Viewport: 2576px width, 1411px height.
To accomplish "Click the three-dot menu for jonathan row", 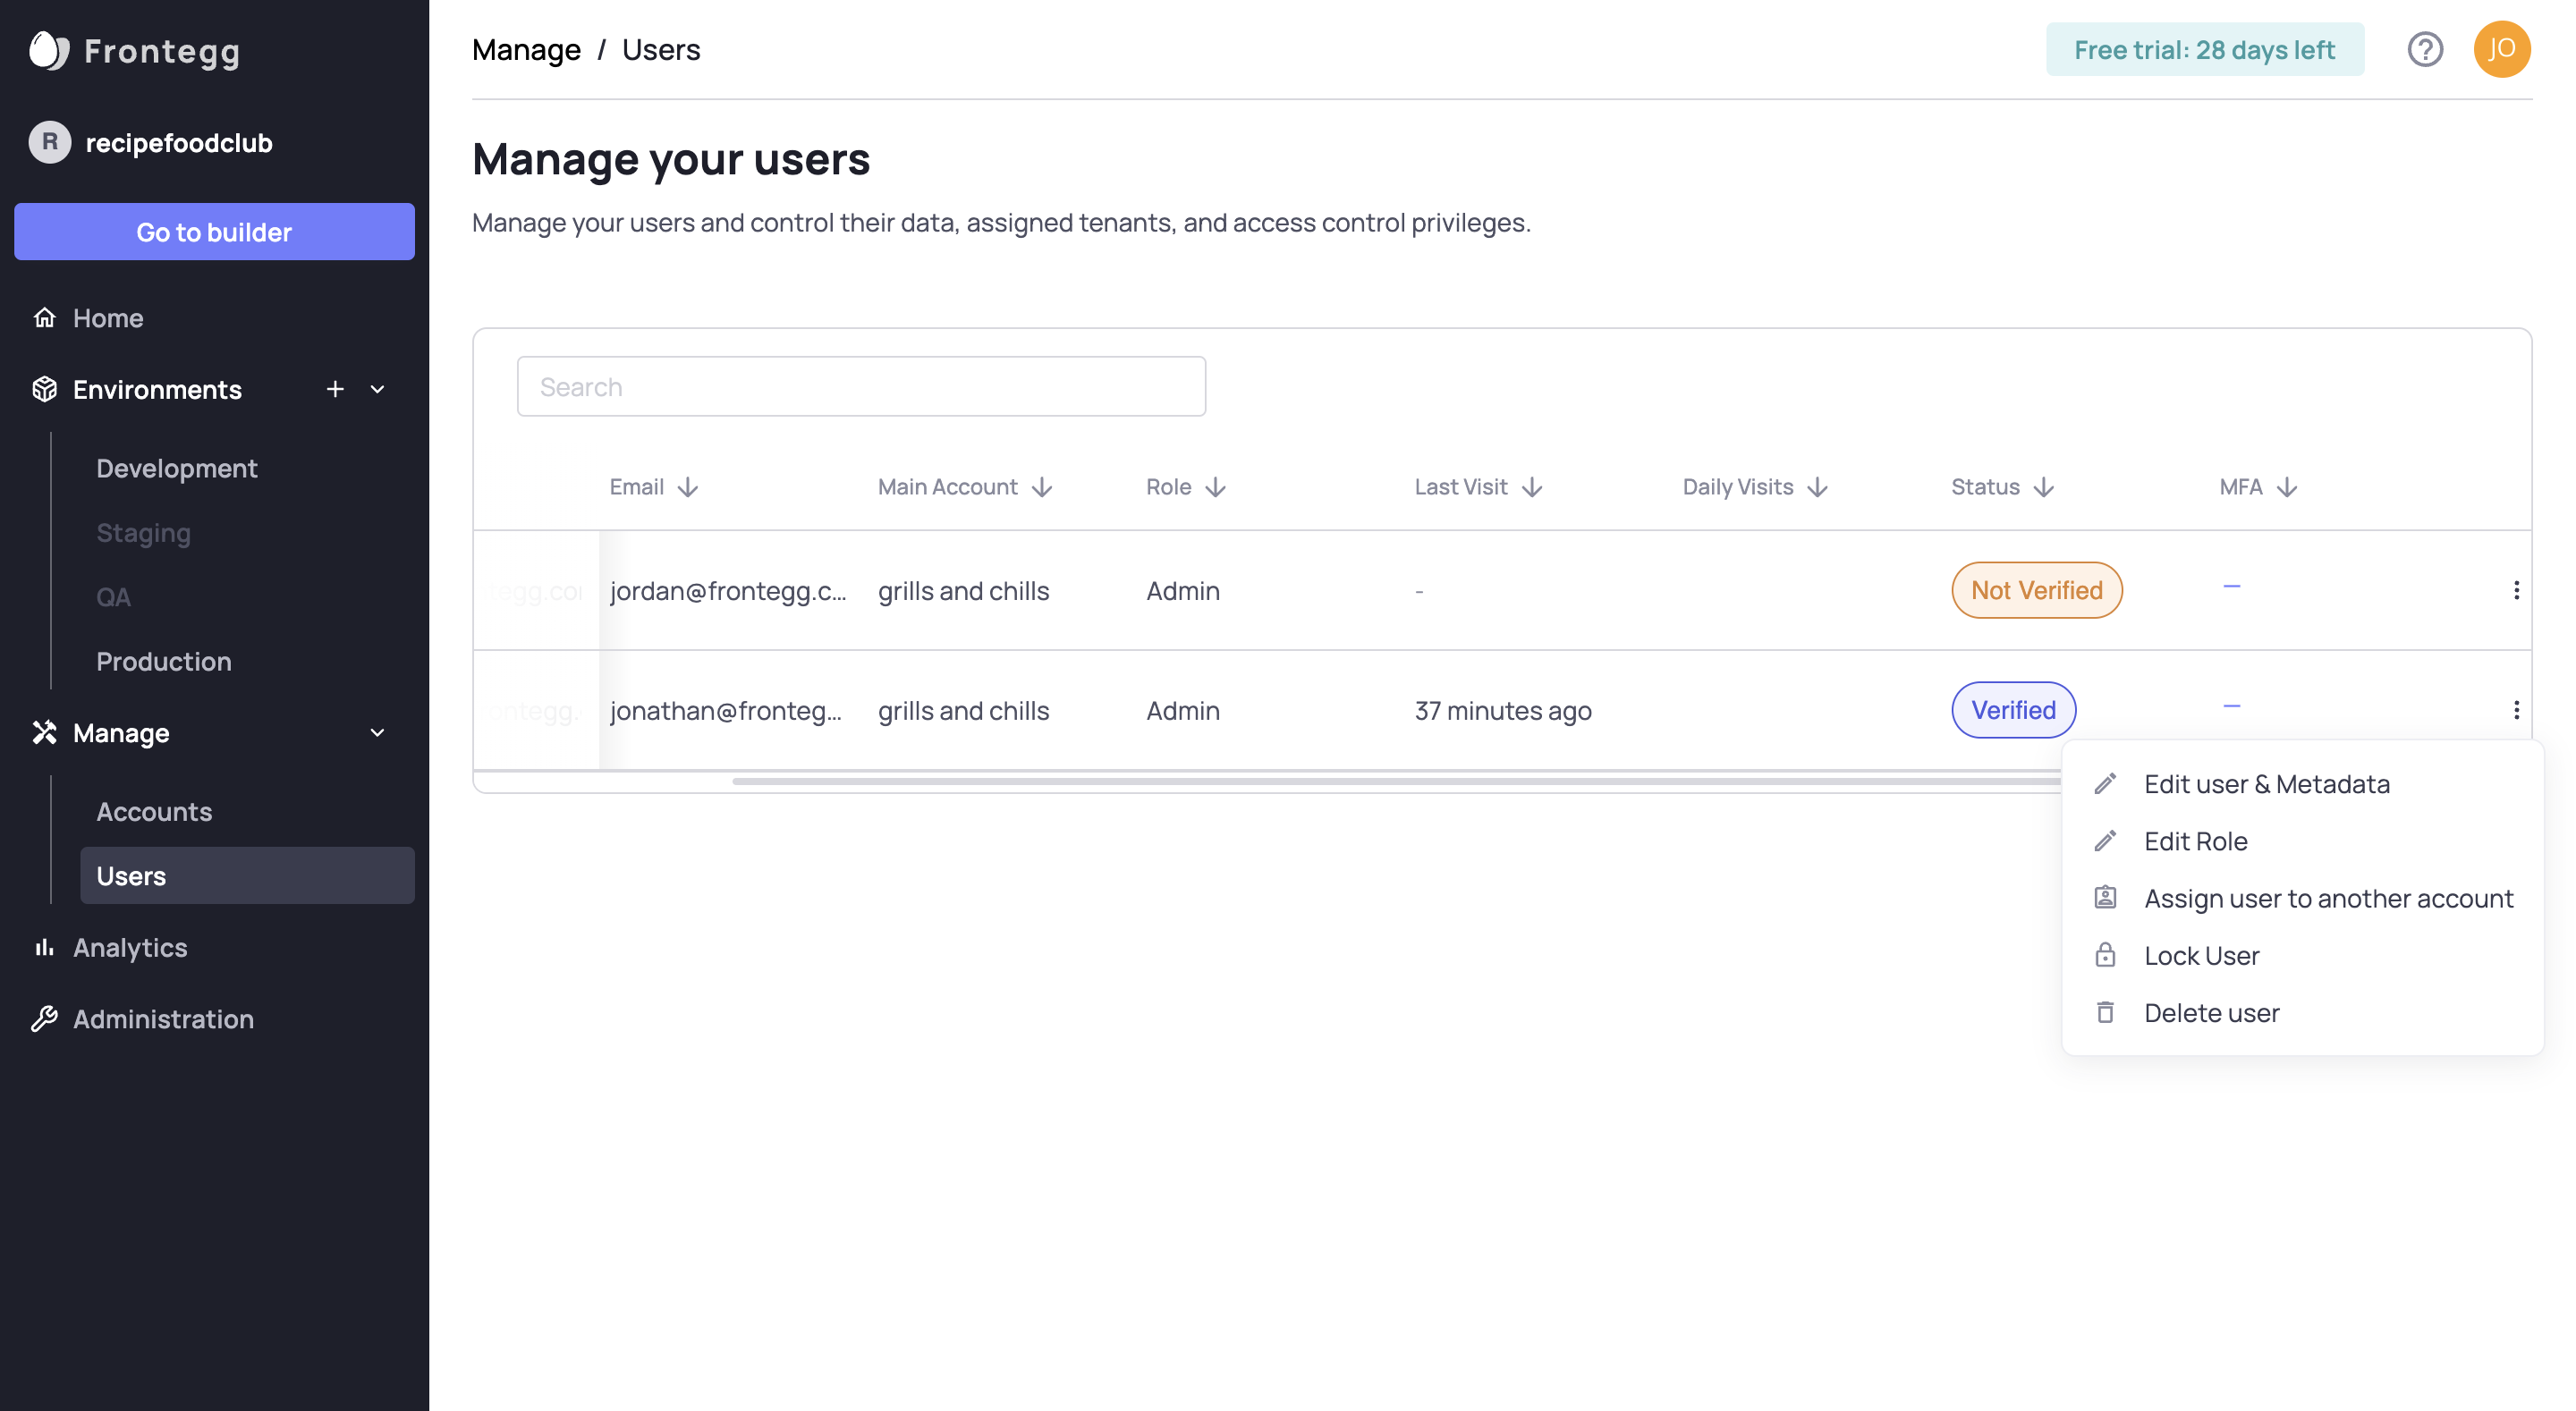I will pyautogui.click(x=2516, y=710).
